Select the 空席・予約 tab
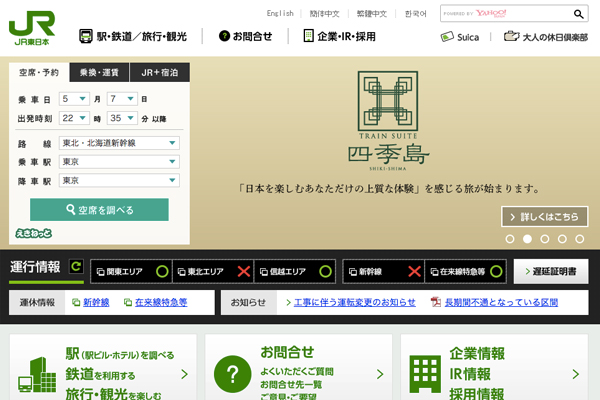 point(39,72)
